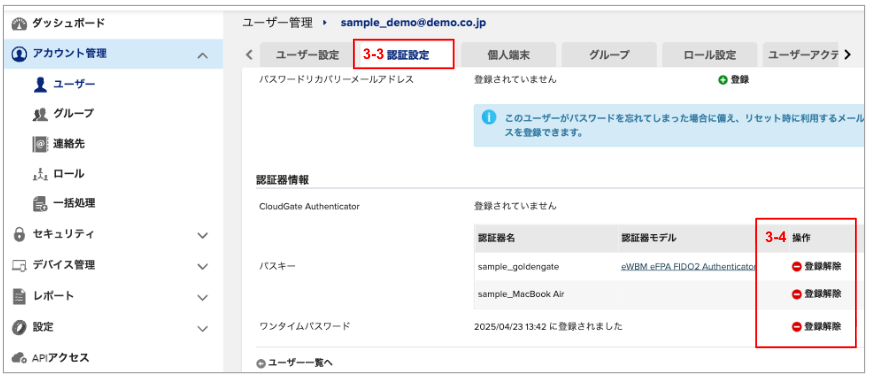Collapse the アカウント管理 section chevron
The width and height of the screenshot is (871, 380).
(x=203, y=55)
